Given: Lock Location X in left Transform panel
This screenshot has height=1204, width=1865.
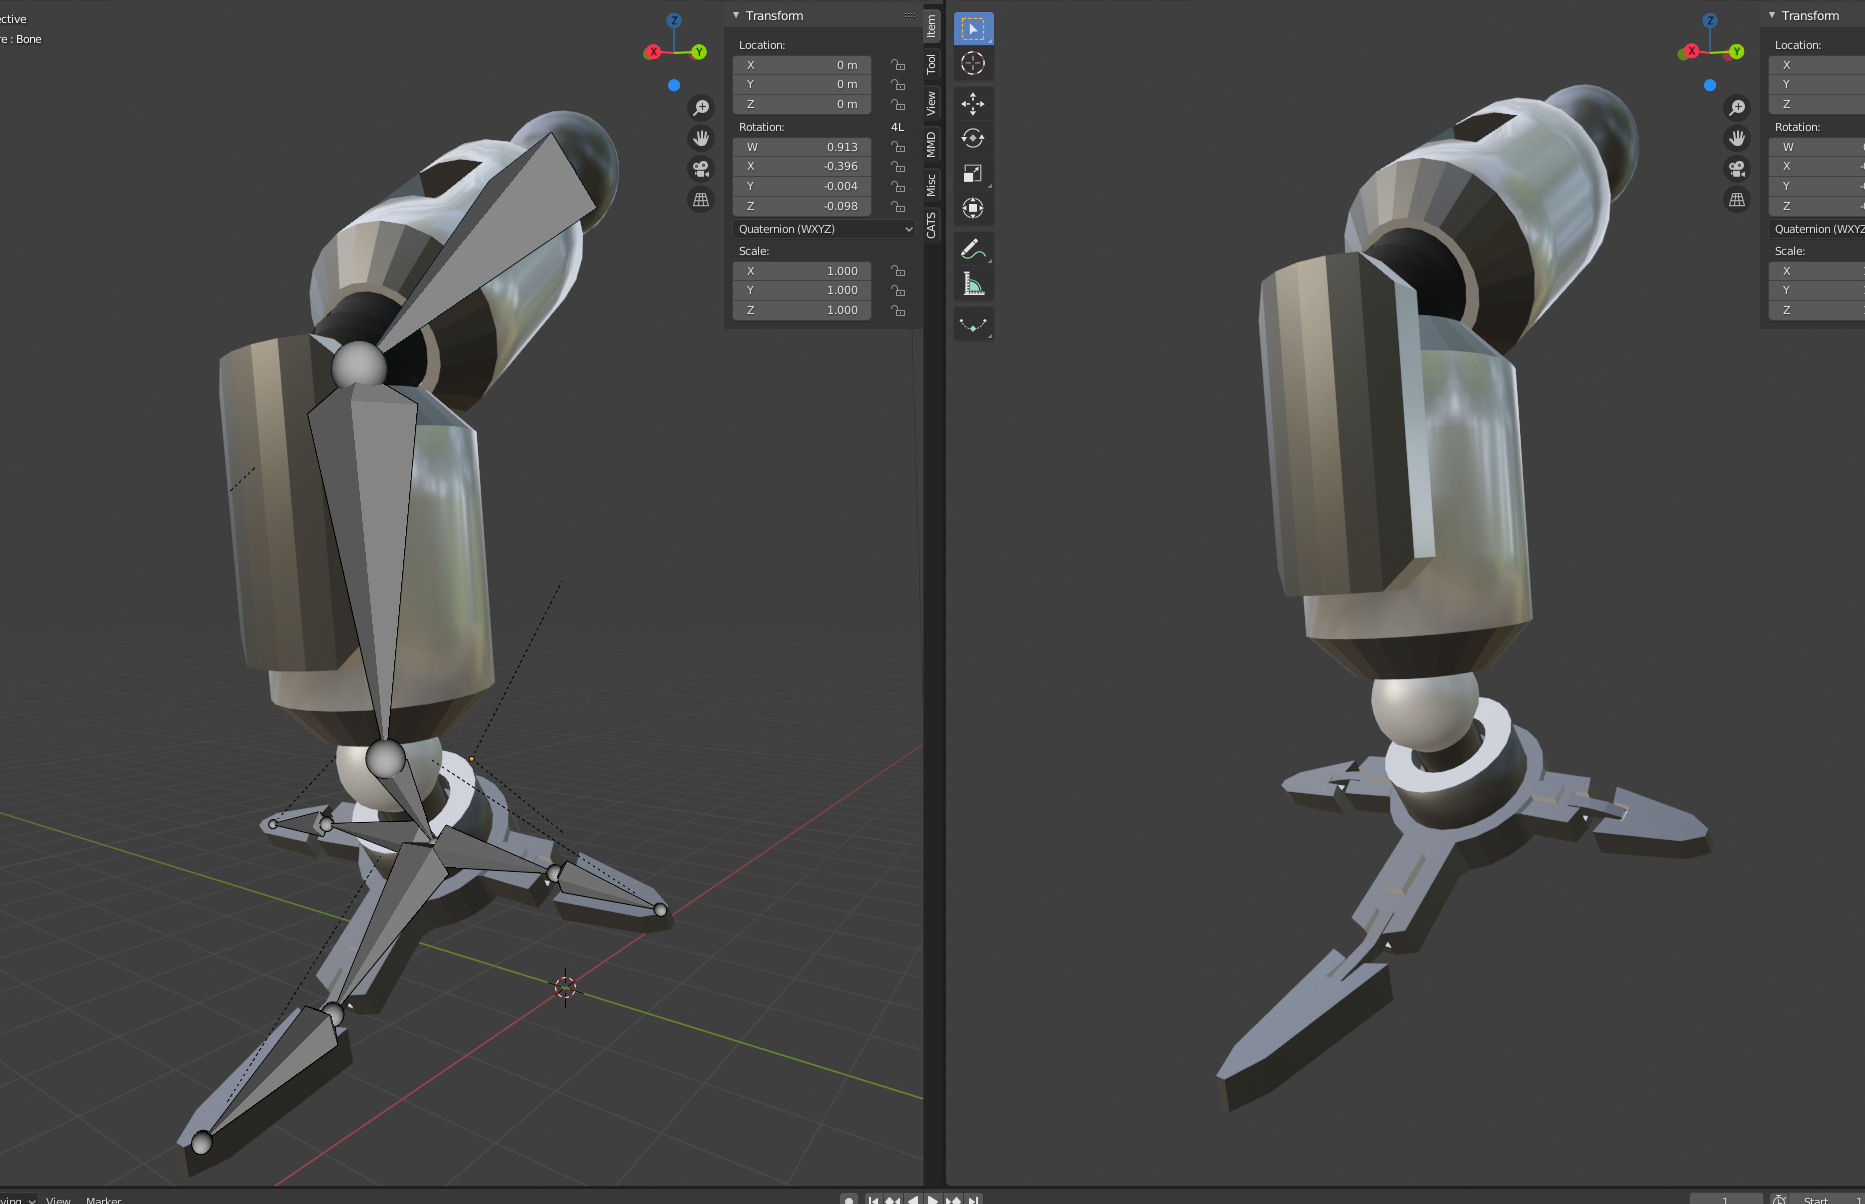Looking at the screenshot, I should [898, 65].
